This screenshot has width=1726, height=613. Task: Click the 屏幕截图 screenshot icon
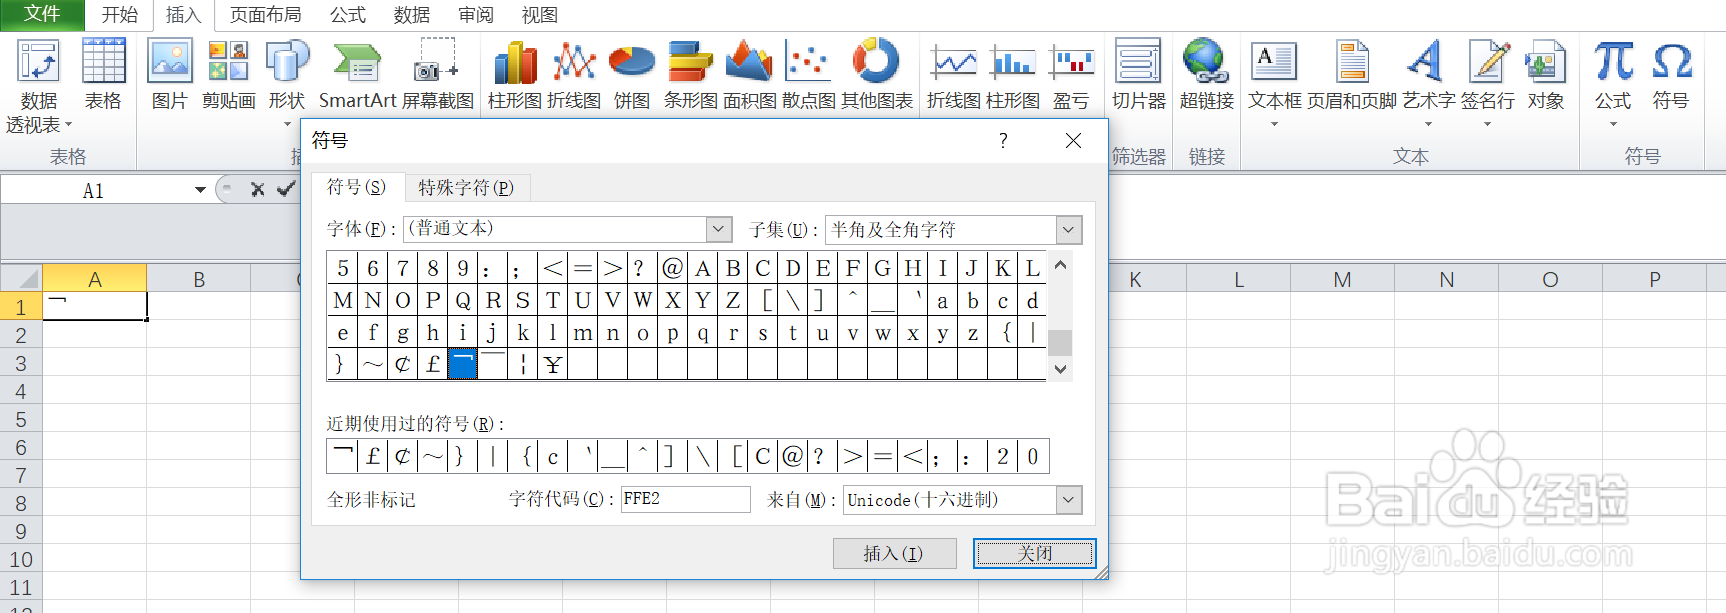[x=437, y=62]
